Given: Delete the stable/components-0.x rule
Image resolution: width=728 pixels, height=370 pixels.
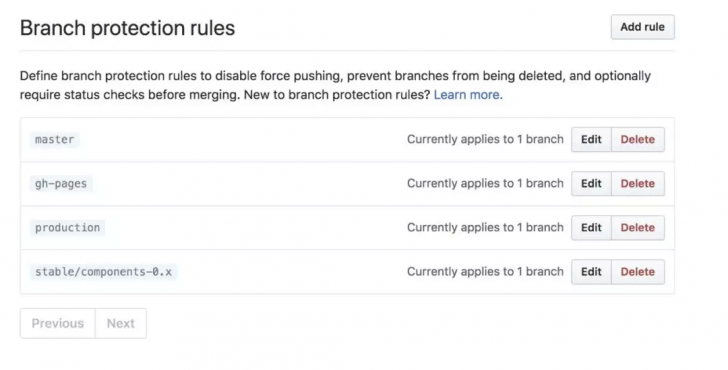Looking at the screenshot, I should (x=638, y=272).
